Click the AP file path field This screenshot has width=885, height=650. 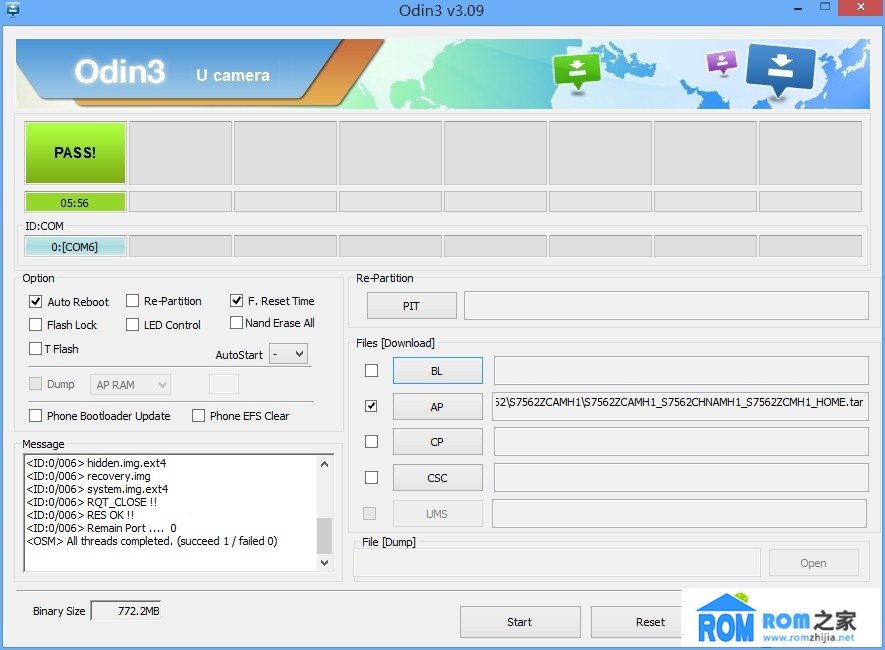pyautogui.click(x=680, y=406)
